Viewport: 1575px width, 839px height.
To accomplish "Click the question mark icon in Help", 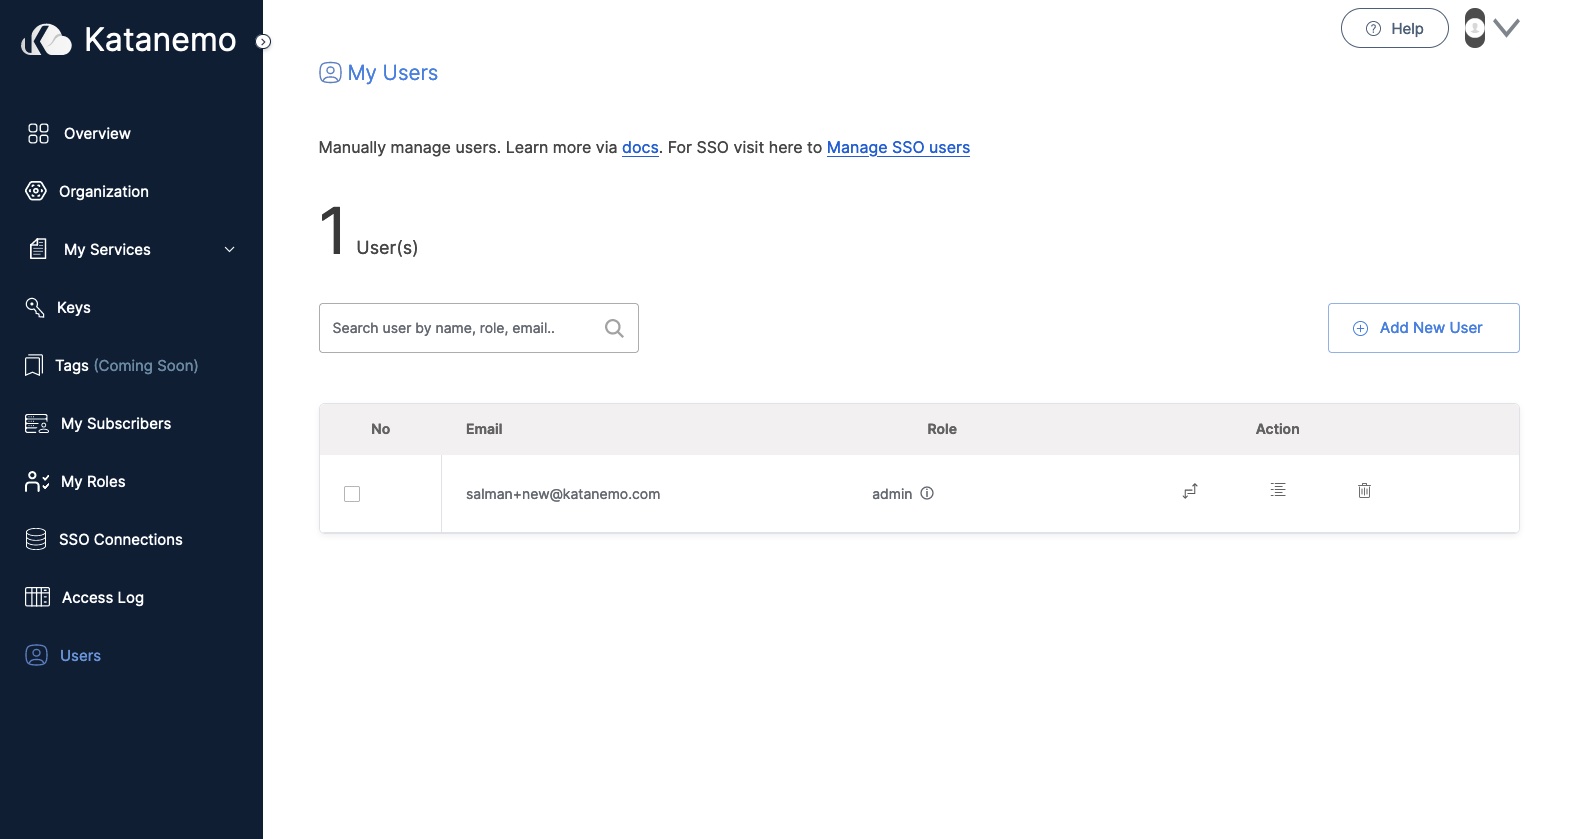I will [x=1373, y=29].
